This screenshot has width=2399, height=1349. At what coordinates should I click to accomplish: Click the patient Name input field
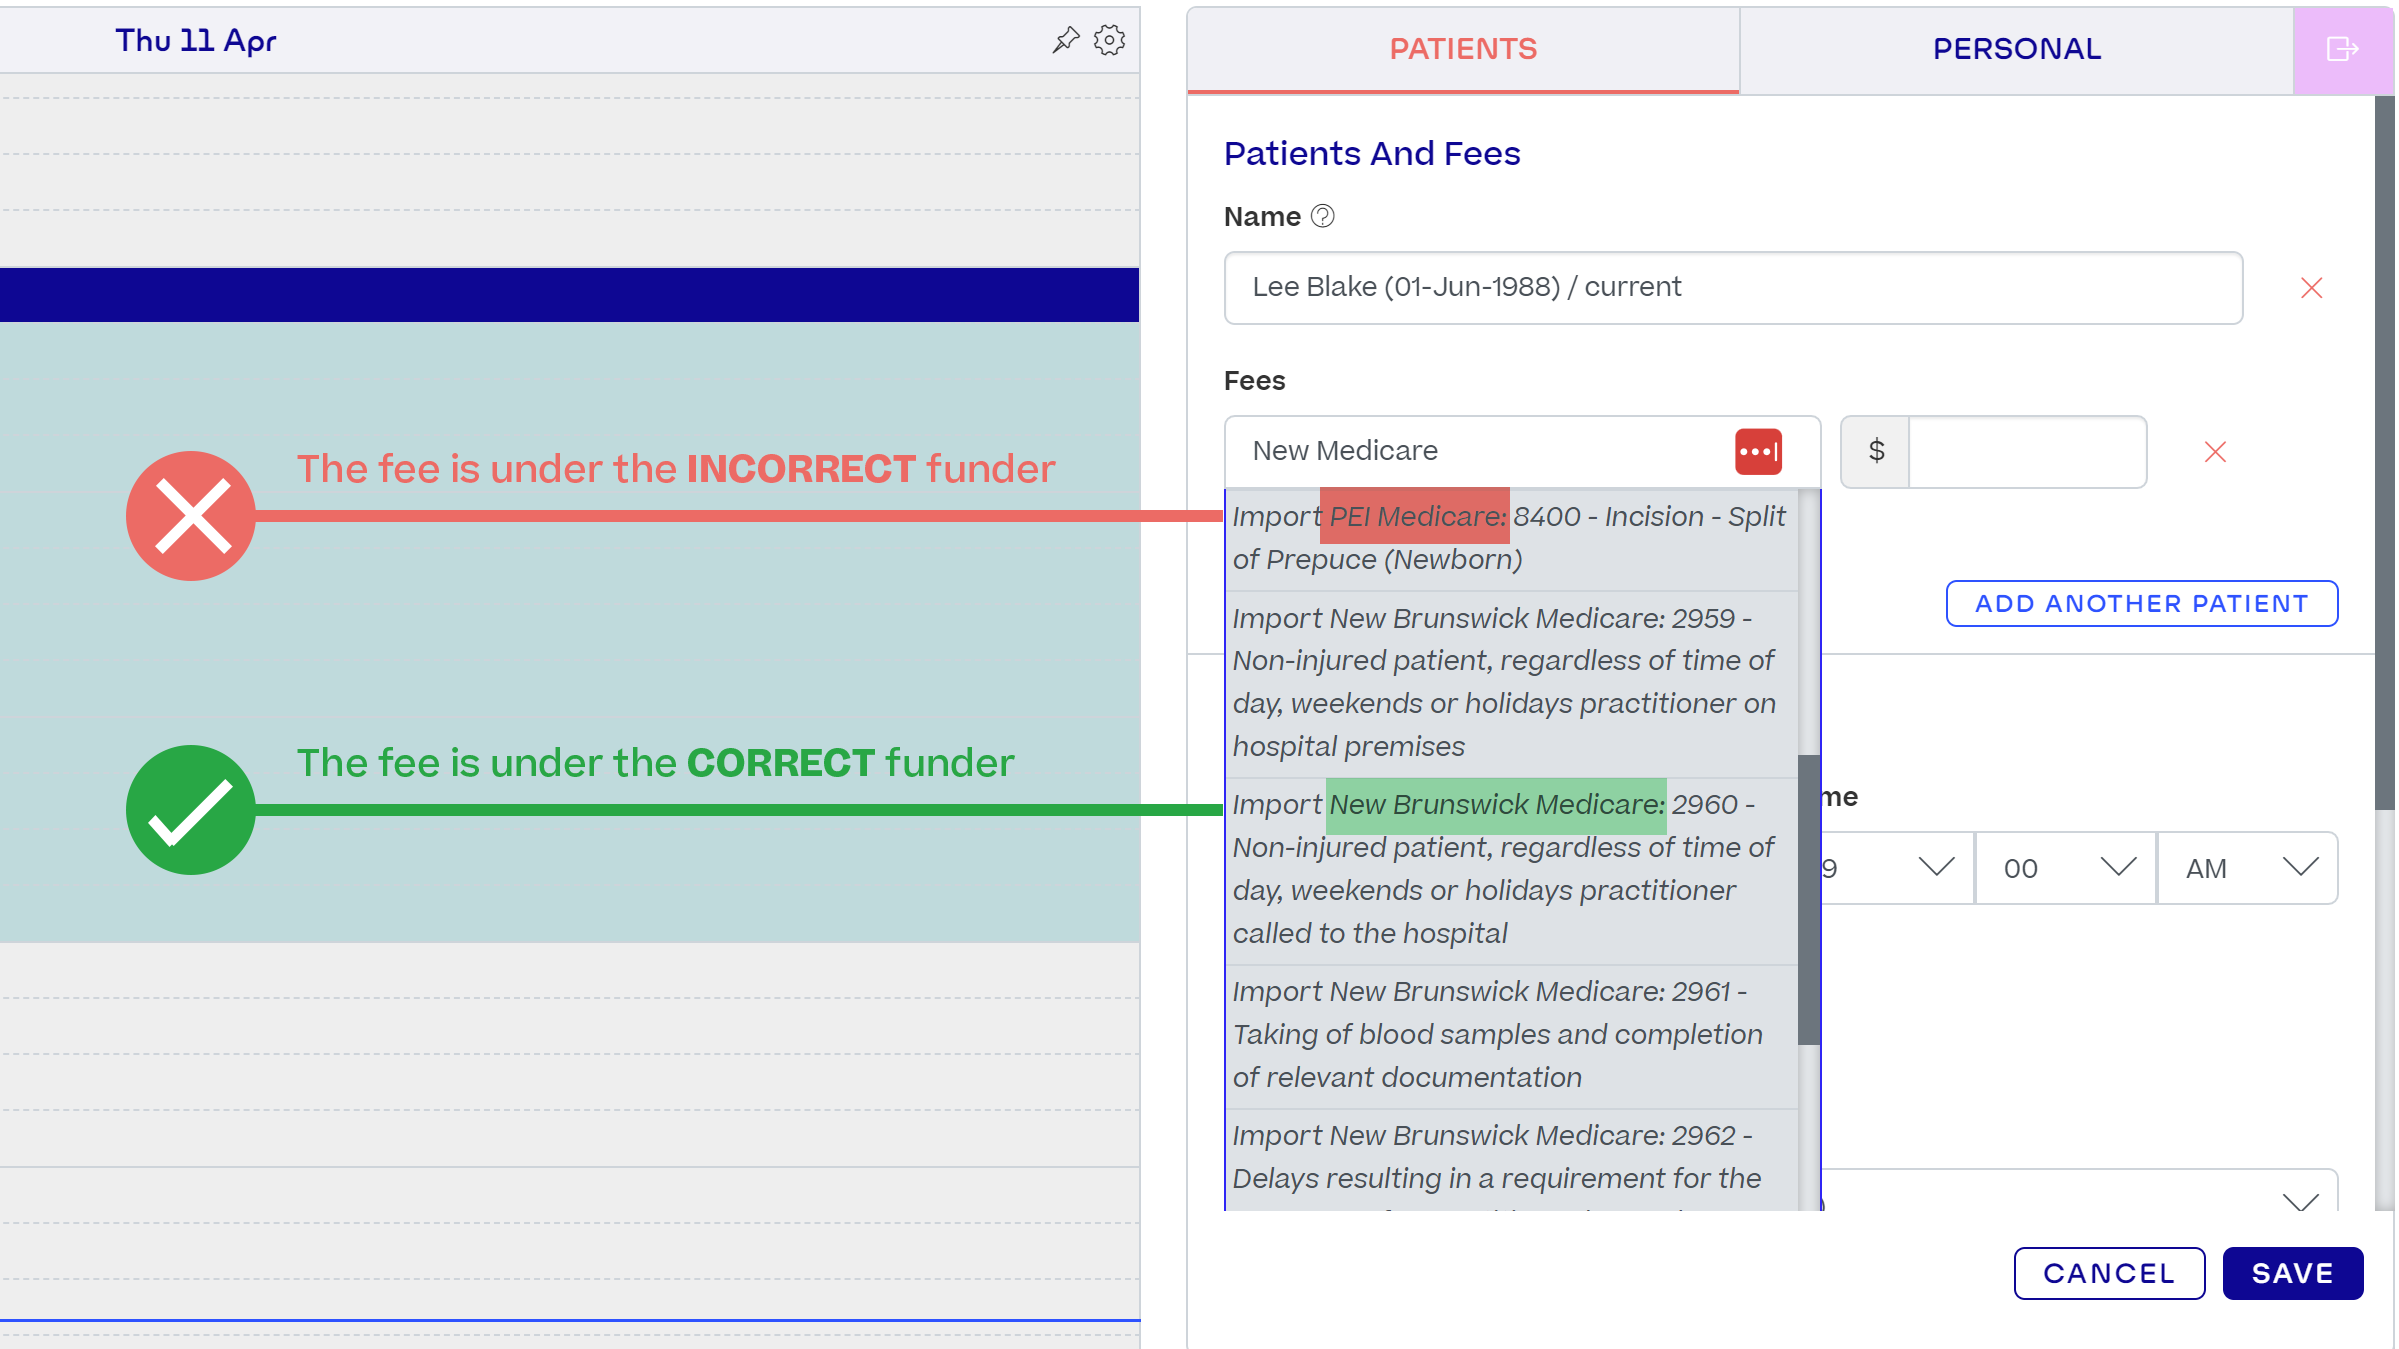point(1733,287)
